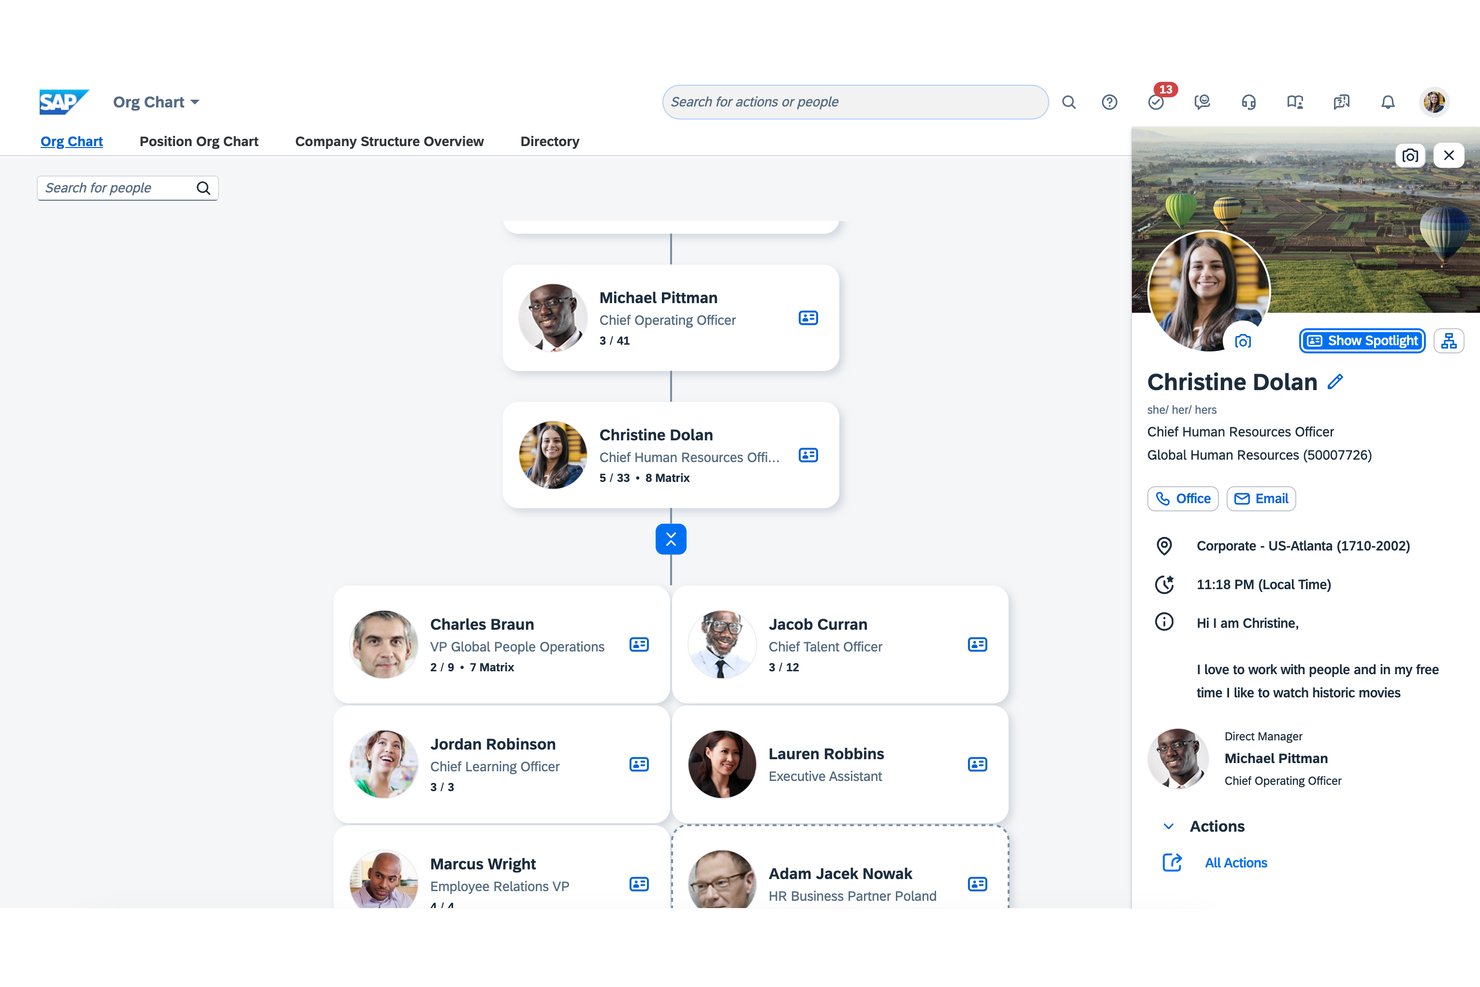Collapse Christine Dolan's direct reports

pos(671,539)
